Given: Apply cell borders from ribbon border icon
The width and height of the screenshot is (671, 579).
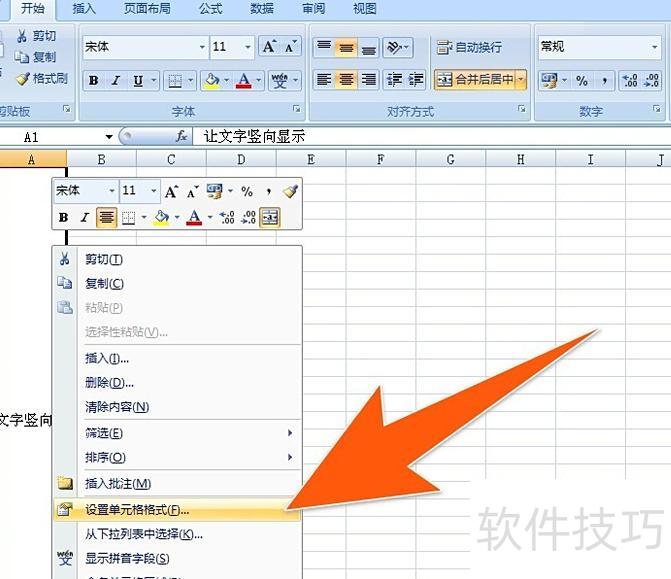Looking at the screenshot, I should [x=175, y=80].
